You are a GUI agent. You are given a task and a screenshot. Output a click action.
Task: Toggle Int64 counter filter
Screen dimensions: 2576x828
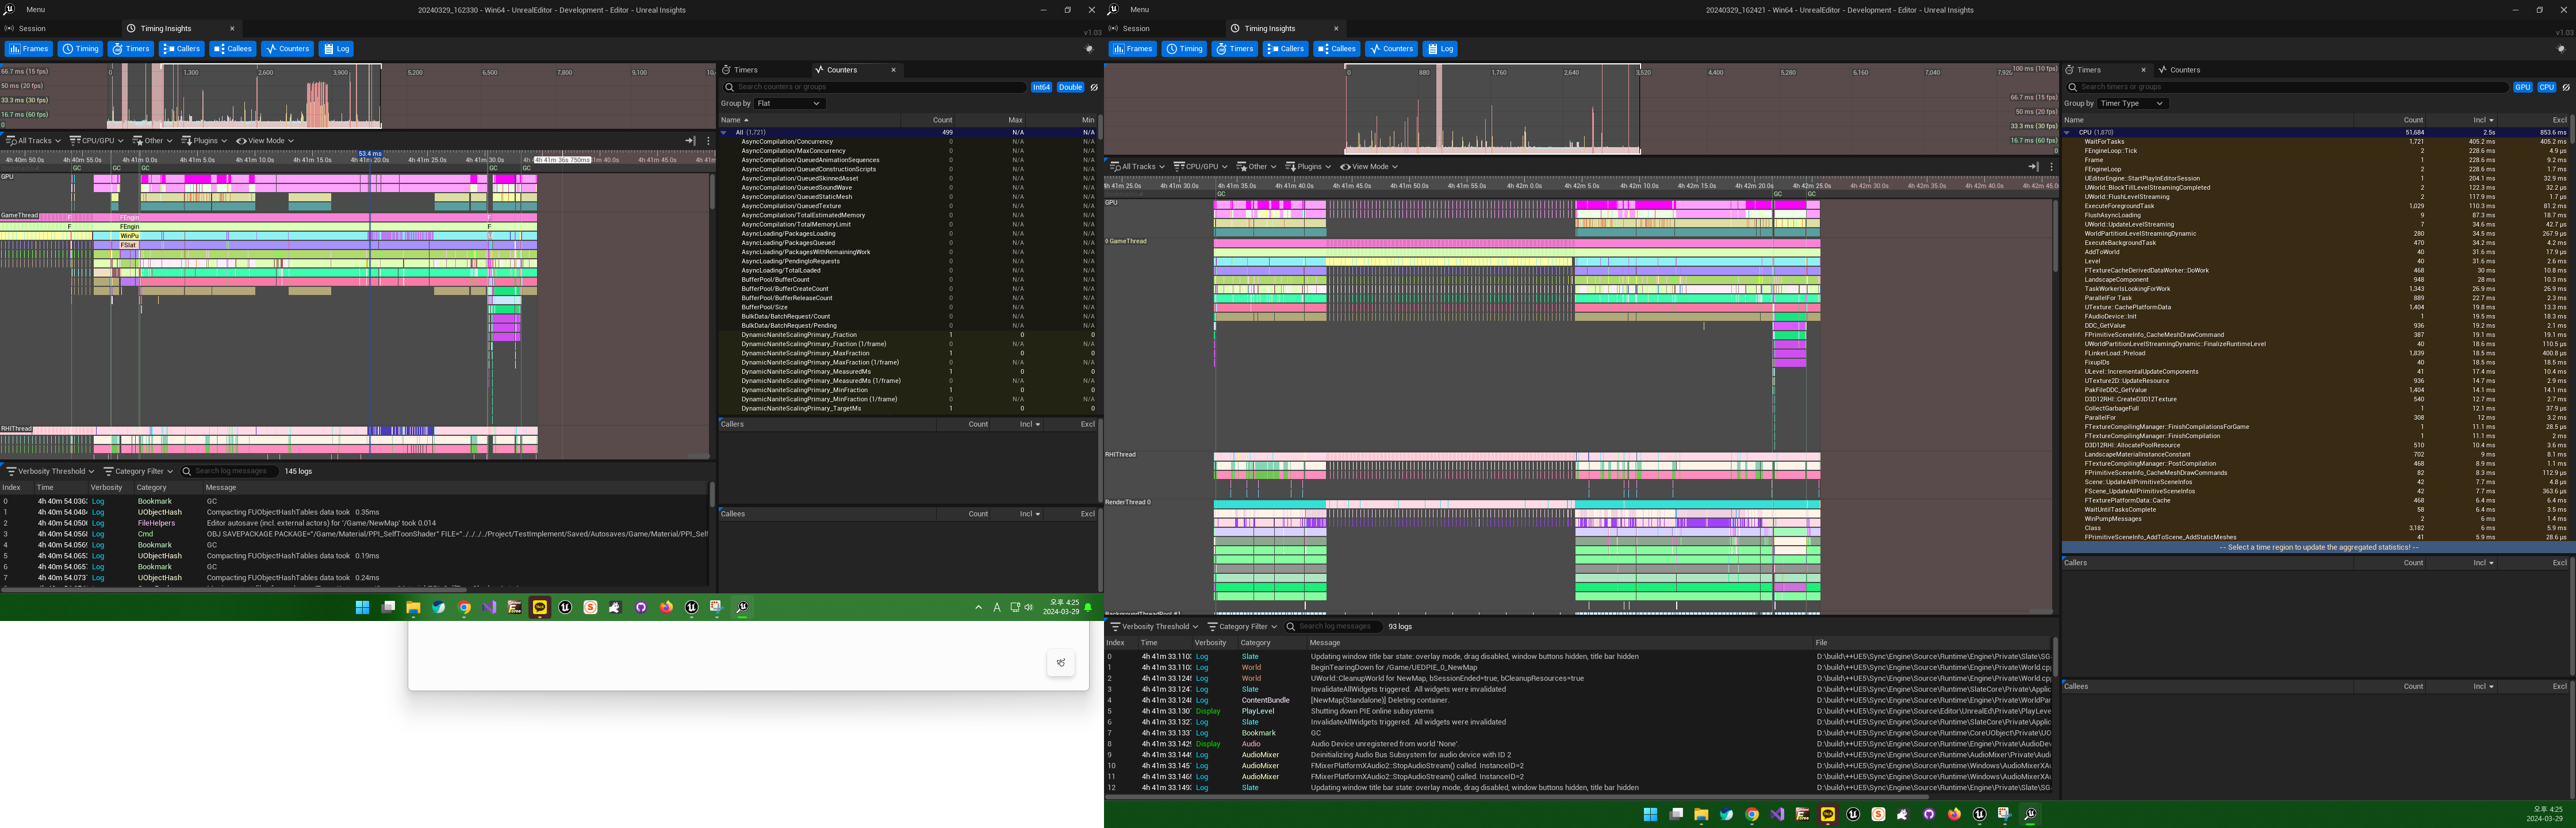click(x=1041, y=87)
